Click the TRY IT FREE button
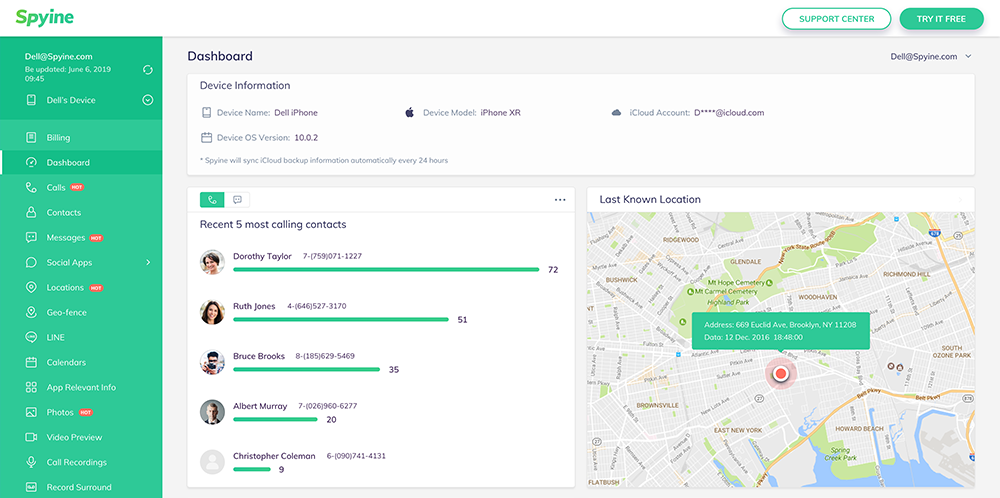1000x498 pixels. (x=941, y=18)
